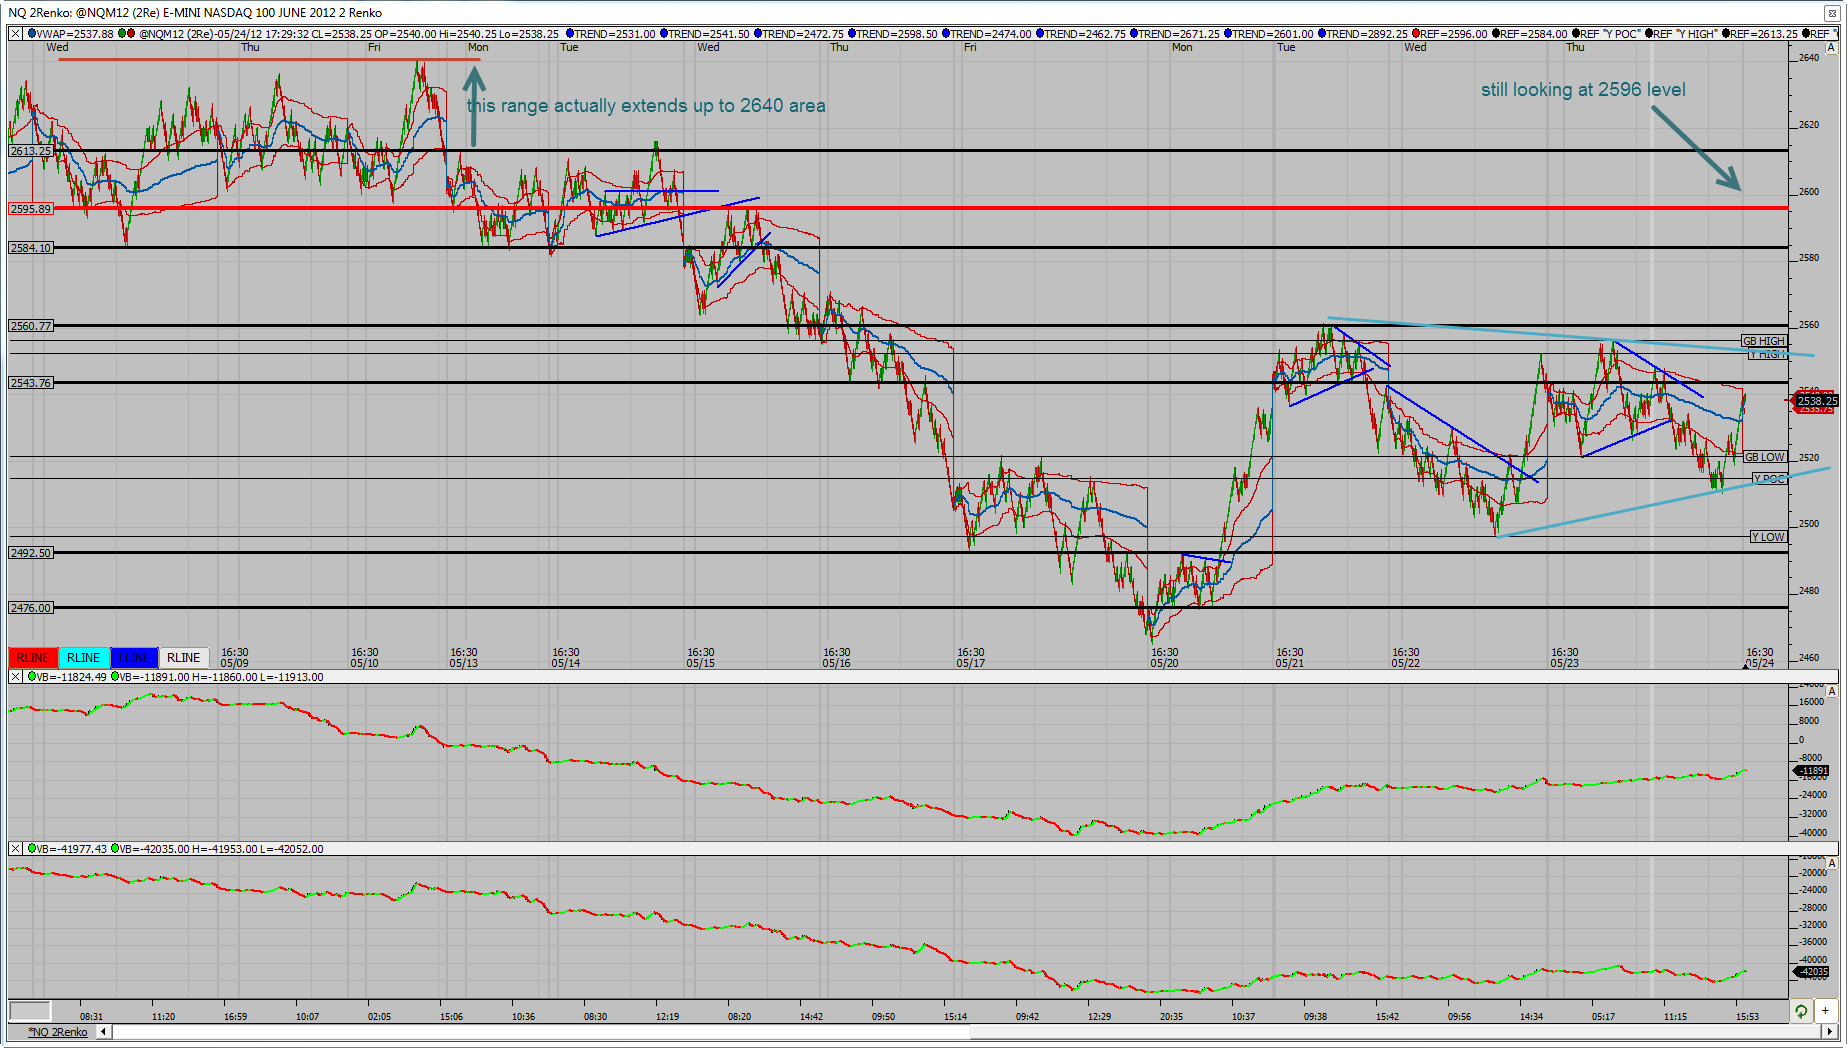Click the Y LOW reference label

(x=1768, y=537)
